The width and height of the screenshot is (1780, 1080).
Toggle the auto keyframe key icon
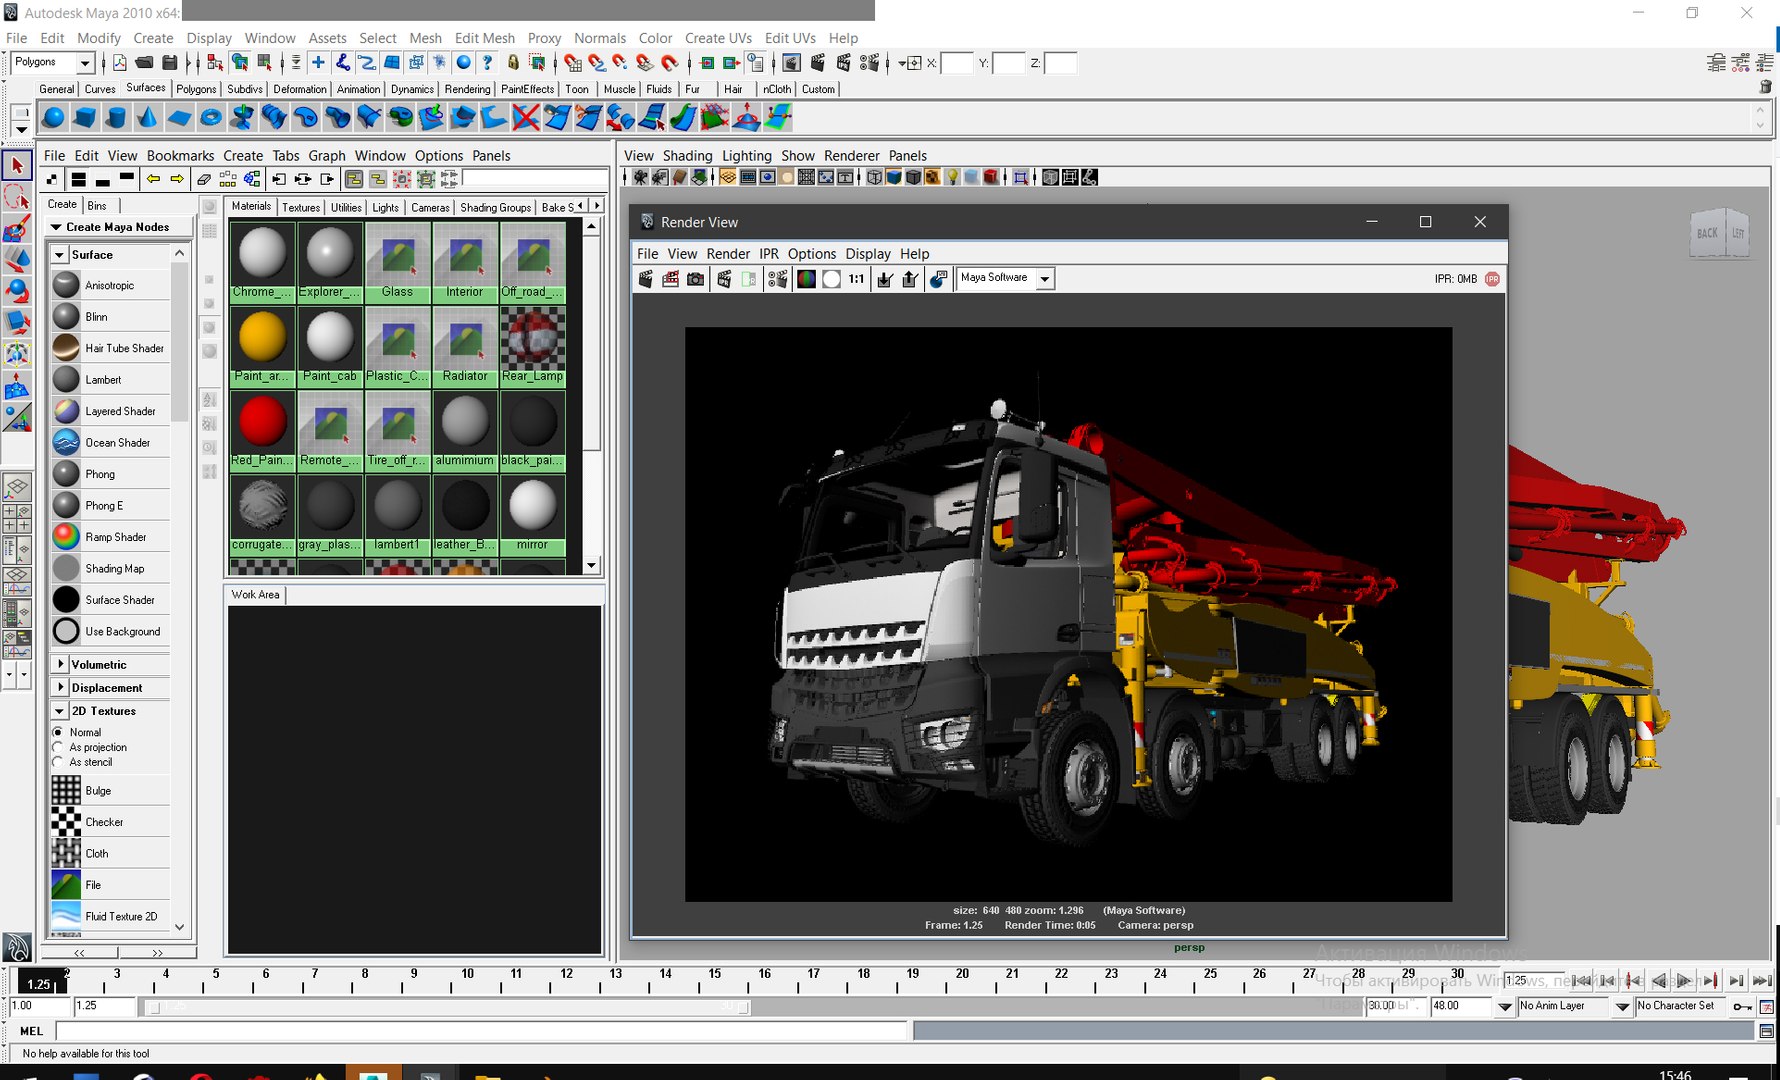tap(1742, 1006)
